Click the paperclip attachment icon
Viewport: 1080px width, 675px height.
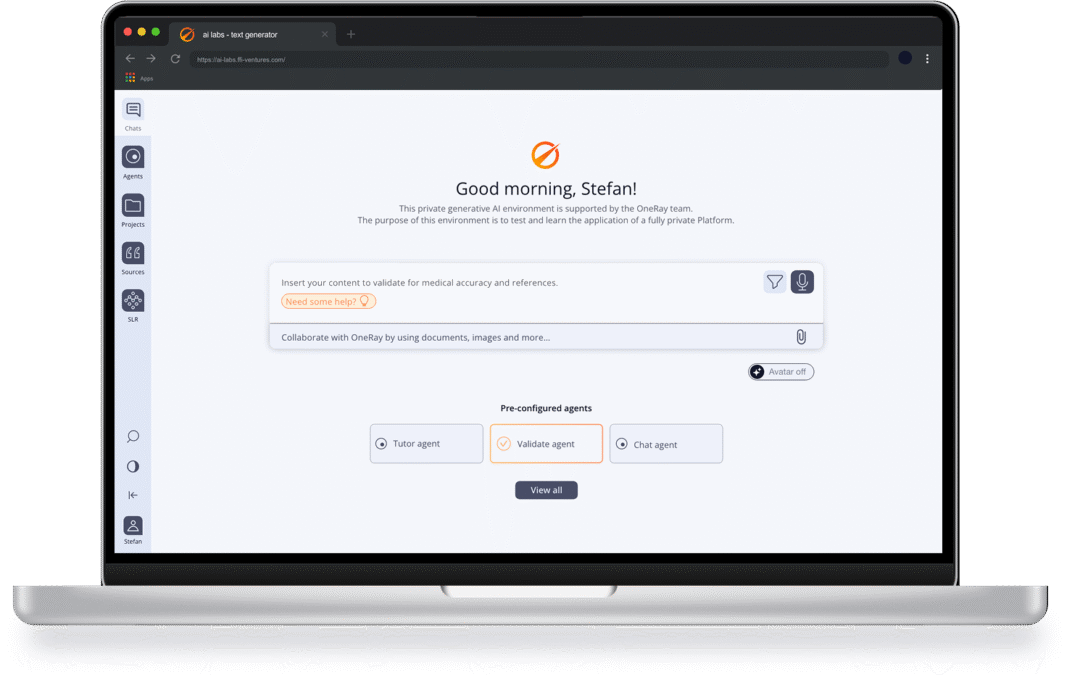801,337
